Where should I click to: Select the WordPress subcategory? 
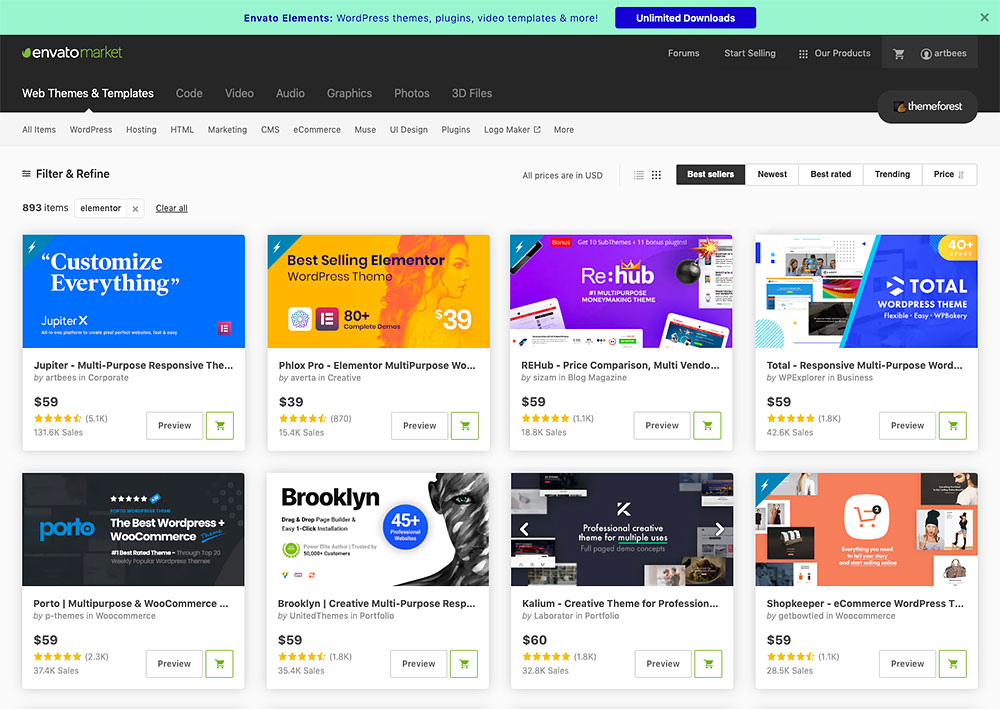(x=91, y=129)
